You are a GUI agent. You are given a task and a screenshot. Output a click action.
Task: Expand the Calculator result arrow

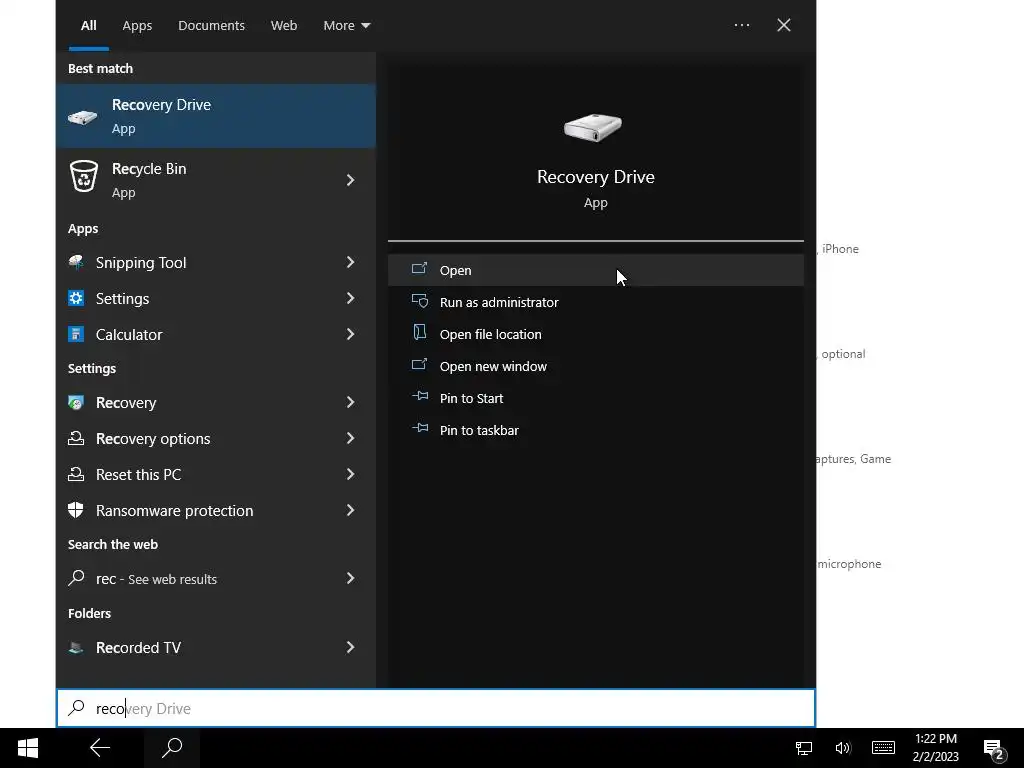(x=351, y=334)
